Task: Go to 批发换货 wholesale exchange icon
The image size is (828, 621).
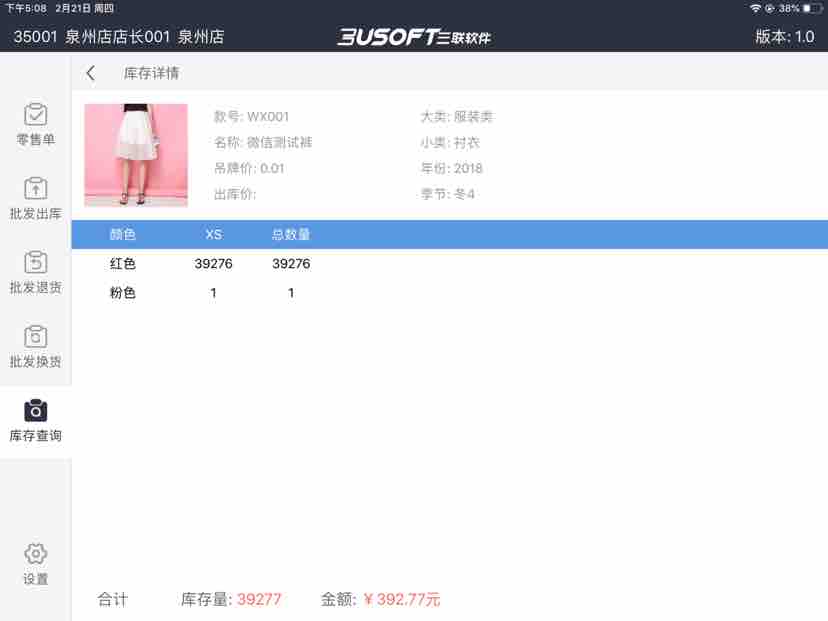Action: point(35,337)
